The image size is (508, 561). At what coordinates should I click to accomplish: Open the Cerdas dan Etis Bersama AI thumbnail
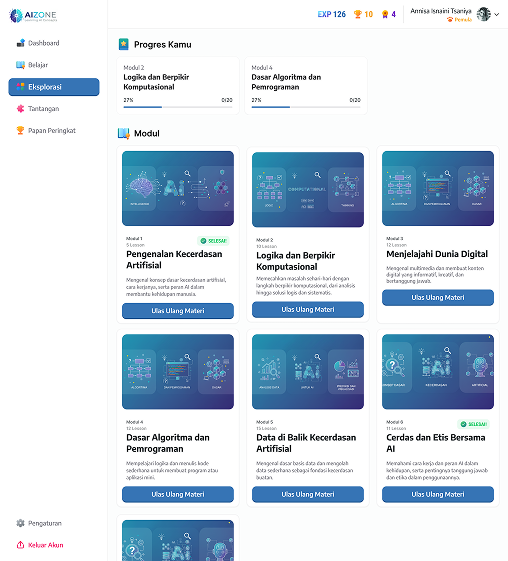(x=438, y=372)
